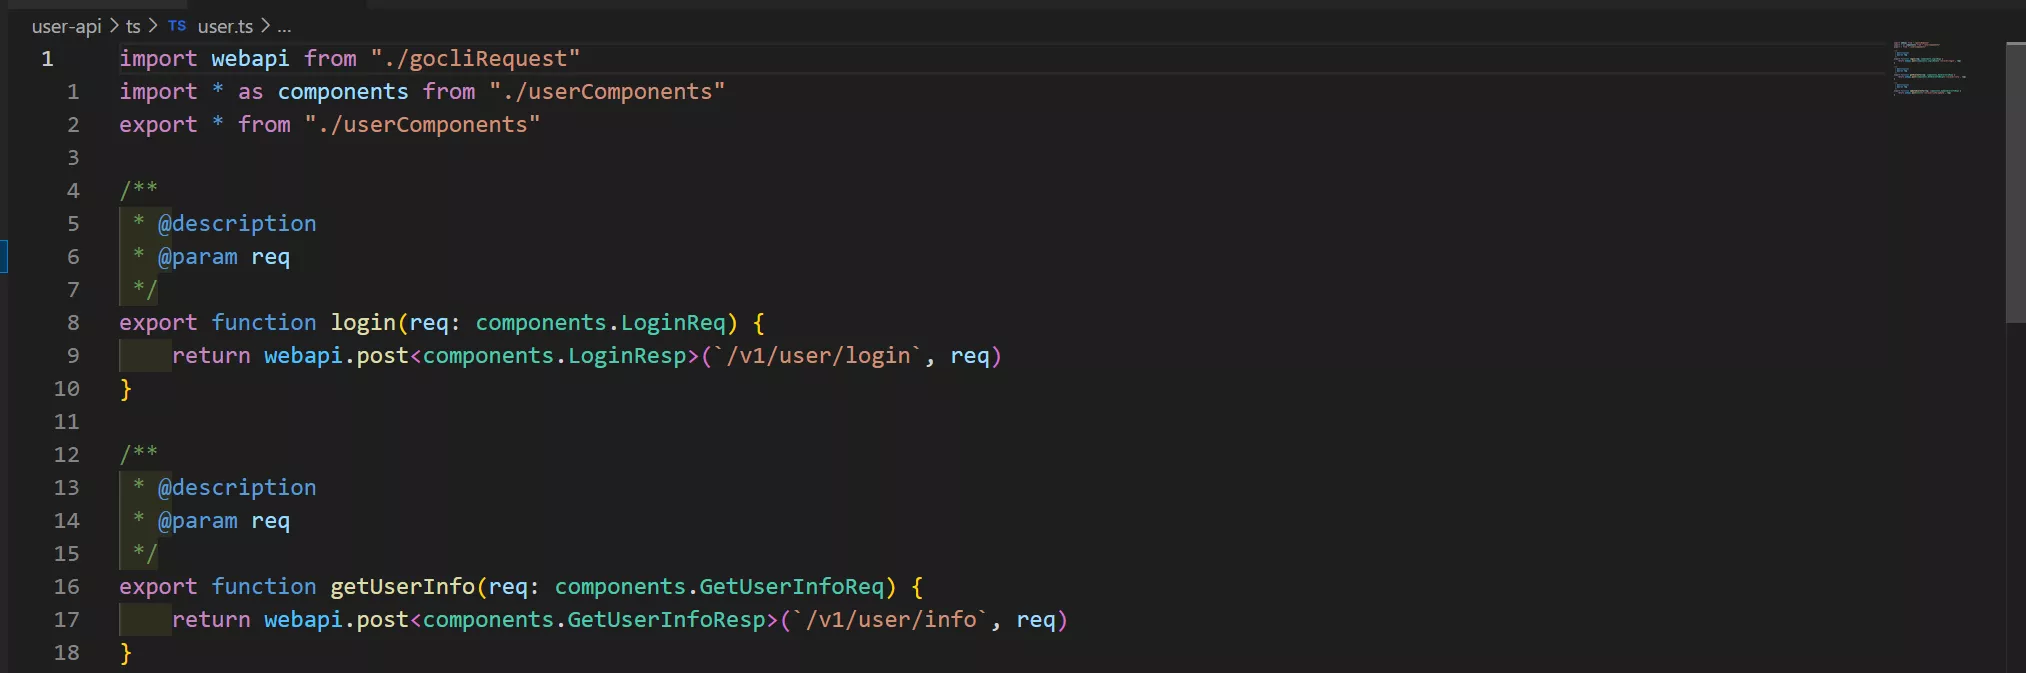Click line number 8 in gutter
Screen dimensions: 2026x673
click(73, 323)
